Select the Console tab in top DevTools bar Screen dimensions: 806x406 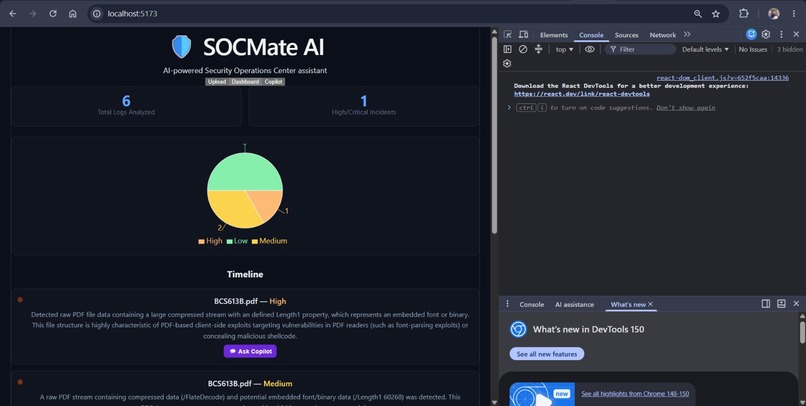pos(591,35)
